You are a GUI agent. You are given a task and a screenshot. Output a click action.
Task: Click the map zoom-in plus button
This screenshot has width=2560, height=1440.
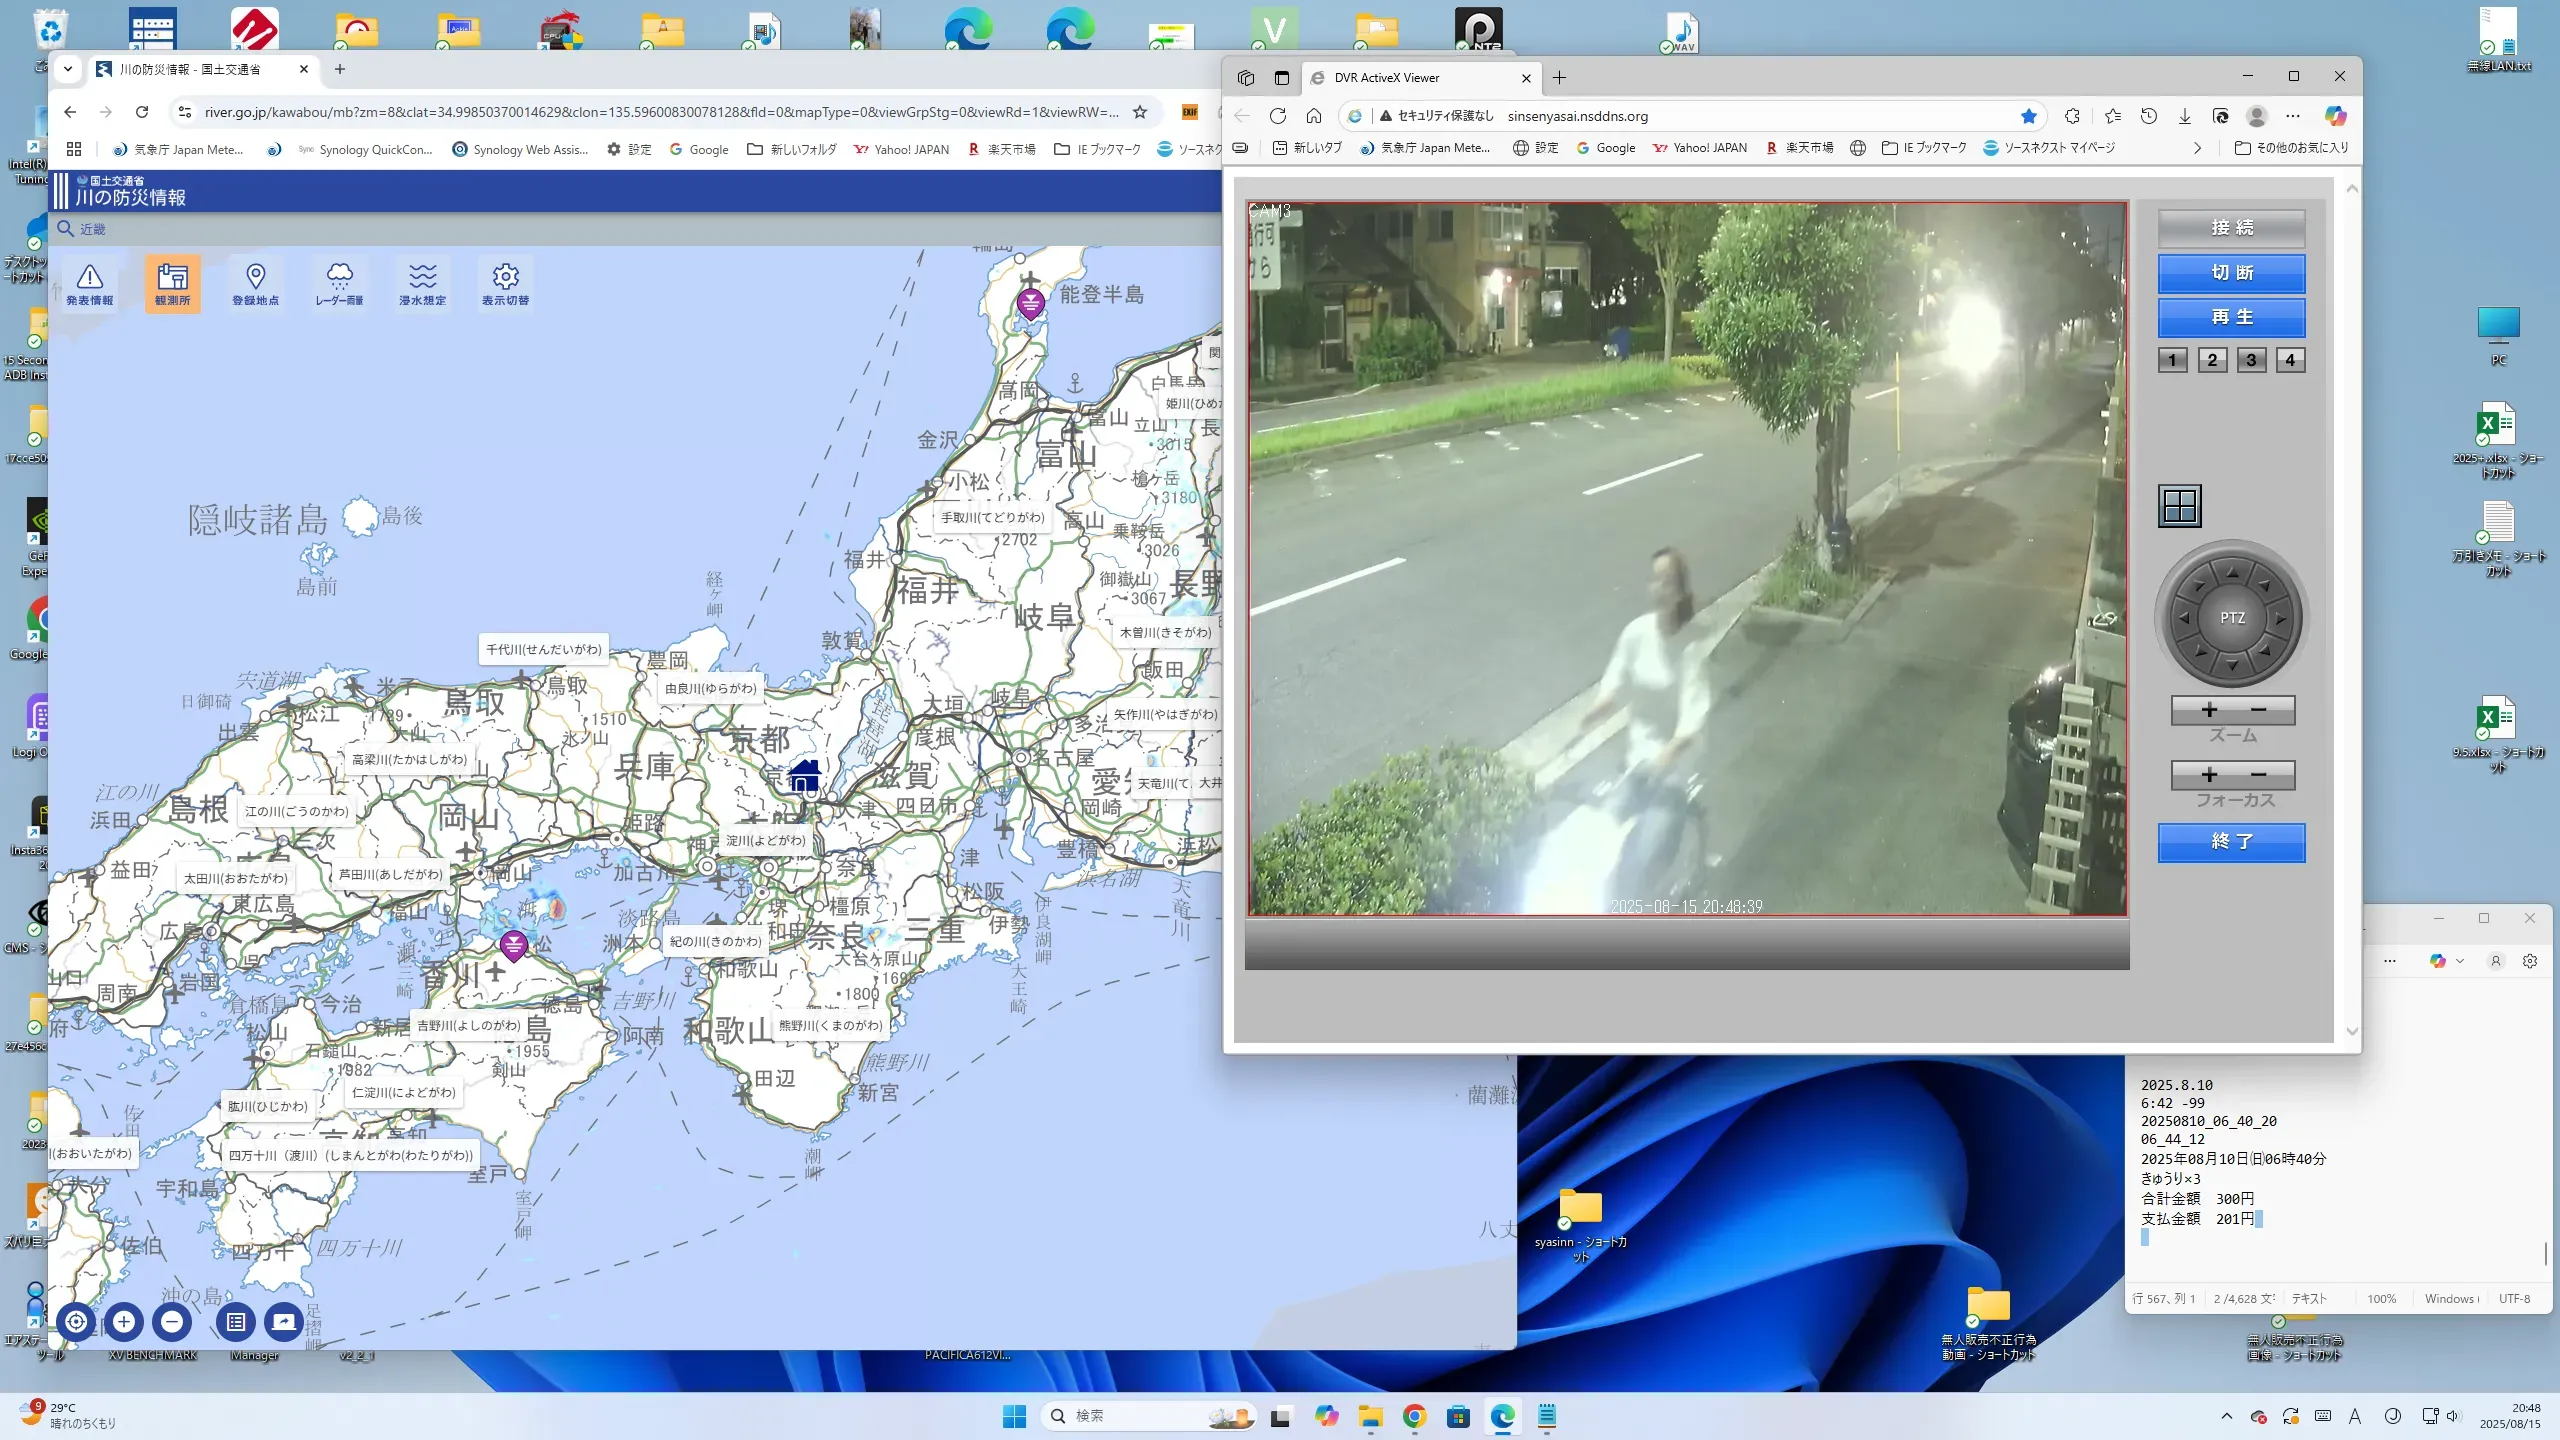click(124, 1322)
